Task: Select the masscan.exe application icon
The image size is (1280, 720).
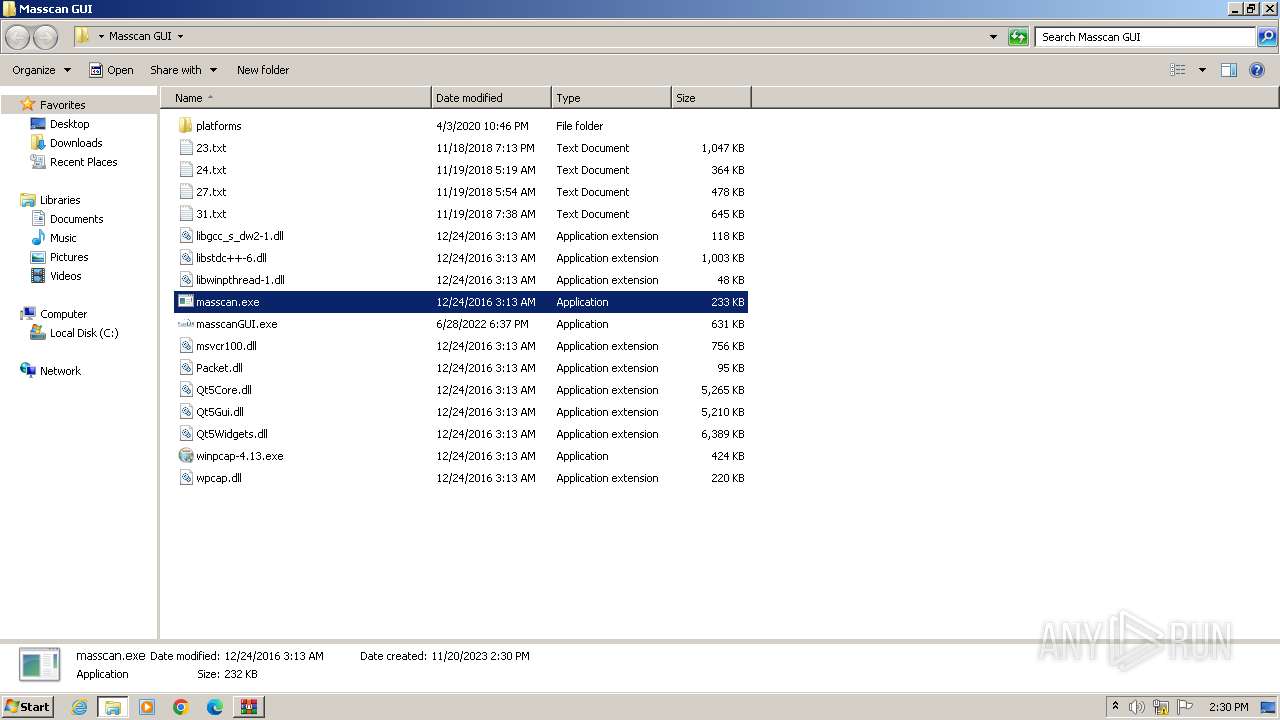Action: [x=185, y=302]
